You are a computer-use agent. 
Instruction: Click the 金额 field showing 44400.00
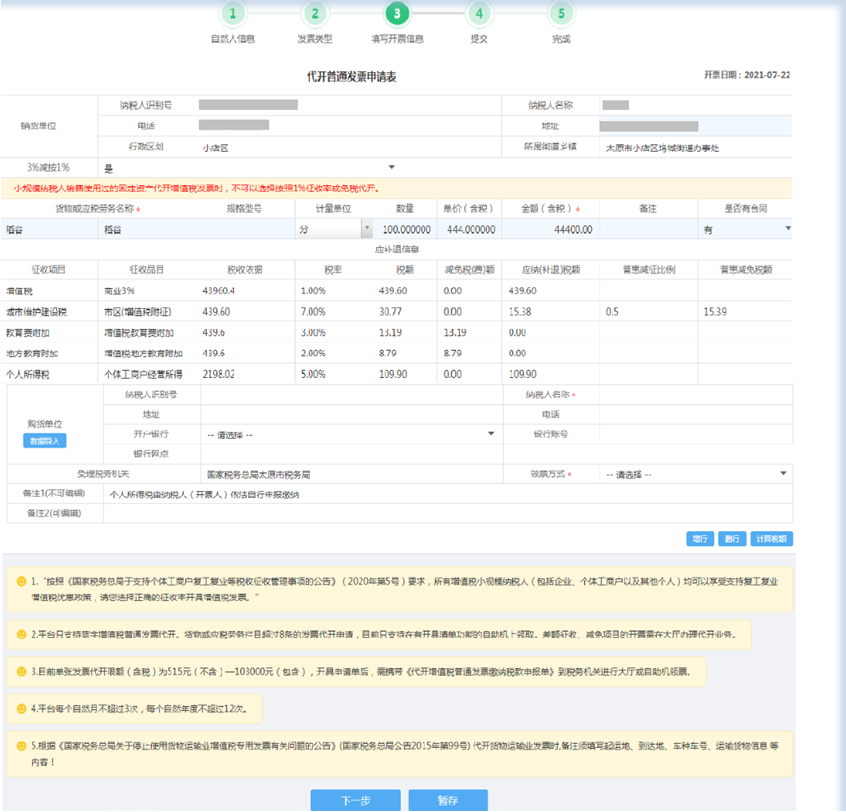click(x=550, y=229)
